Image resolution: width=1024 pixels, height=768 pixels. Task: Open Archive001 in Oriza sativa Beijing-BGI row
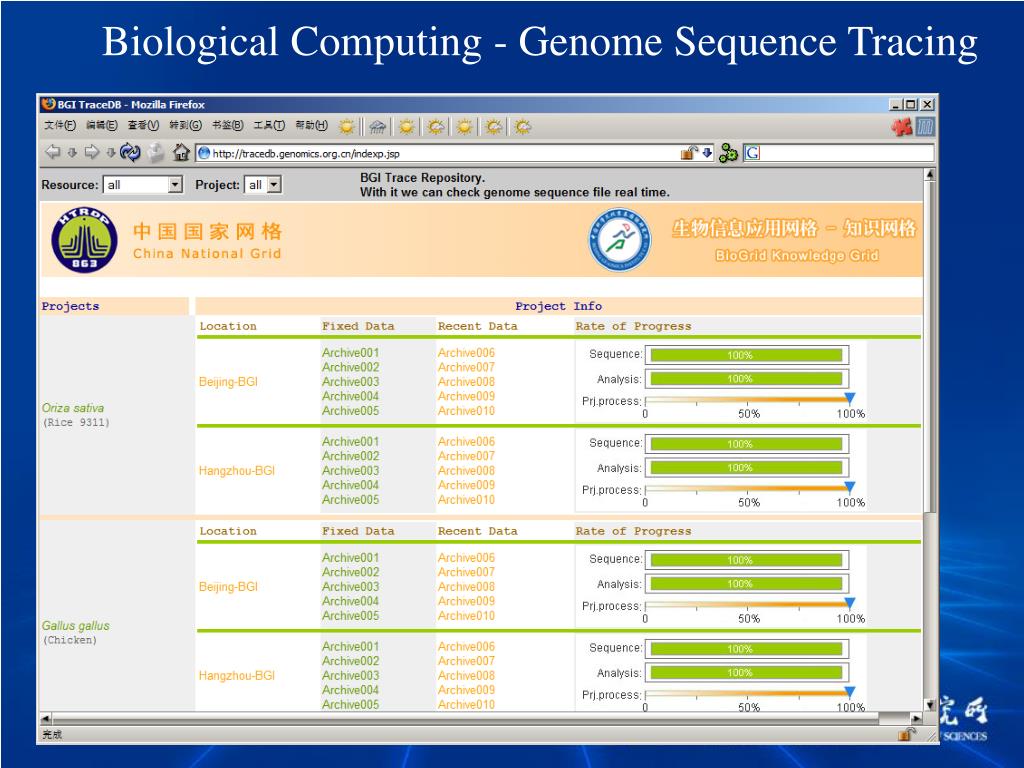coord(351,353)
